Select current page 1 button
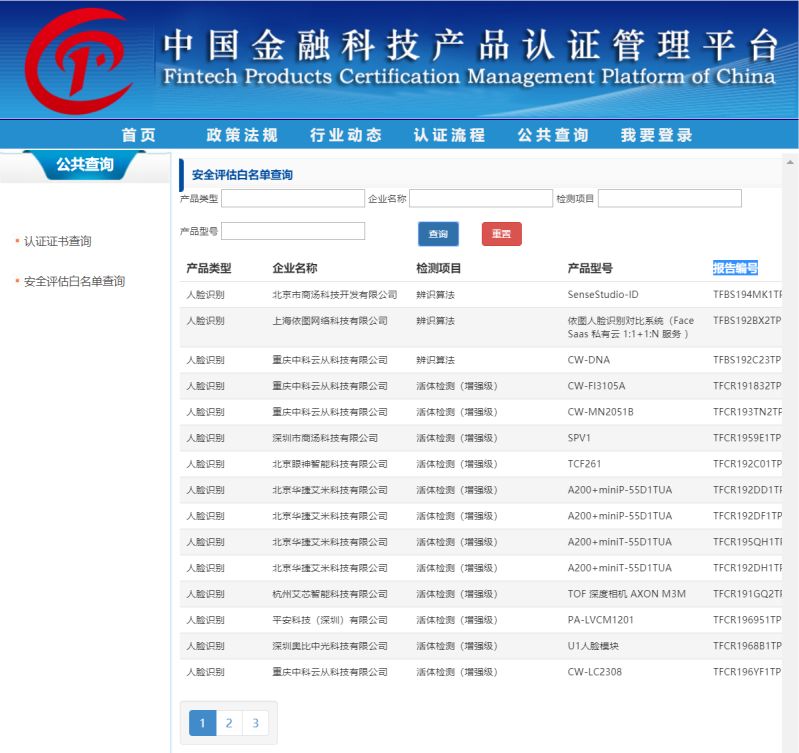The image size is (799, 753). click(202, 722)
